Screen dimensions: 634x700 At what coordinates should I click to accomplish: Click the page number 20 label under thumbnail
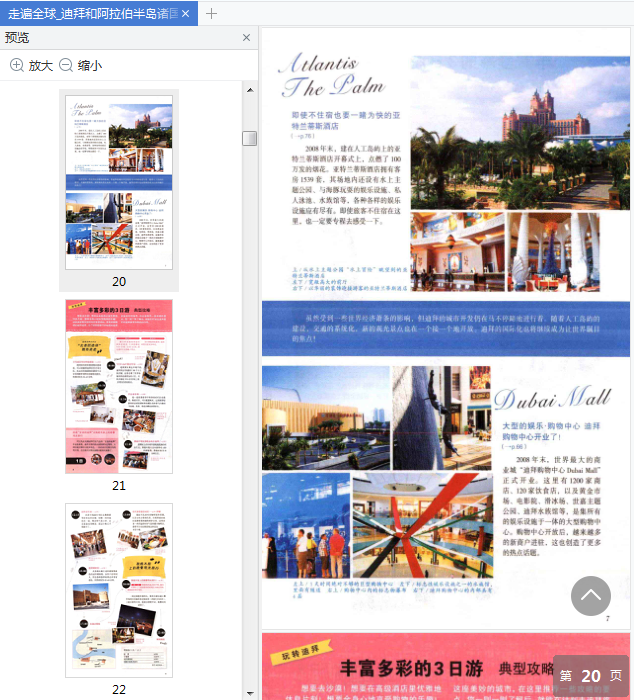(119, 282)
